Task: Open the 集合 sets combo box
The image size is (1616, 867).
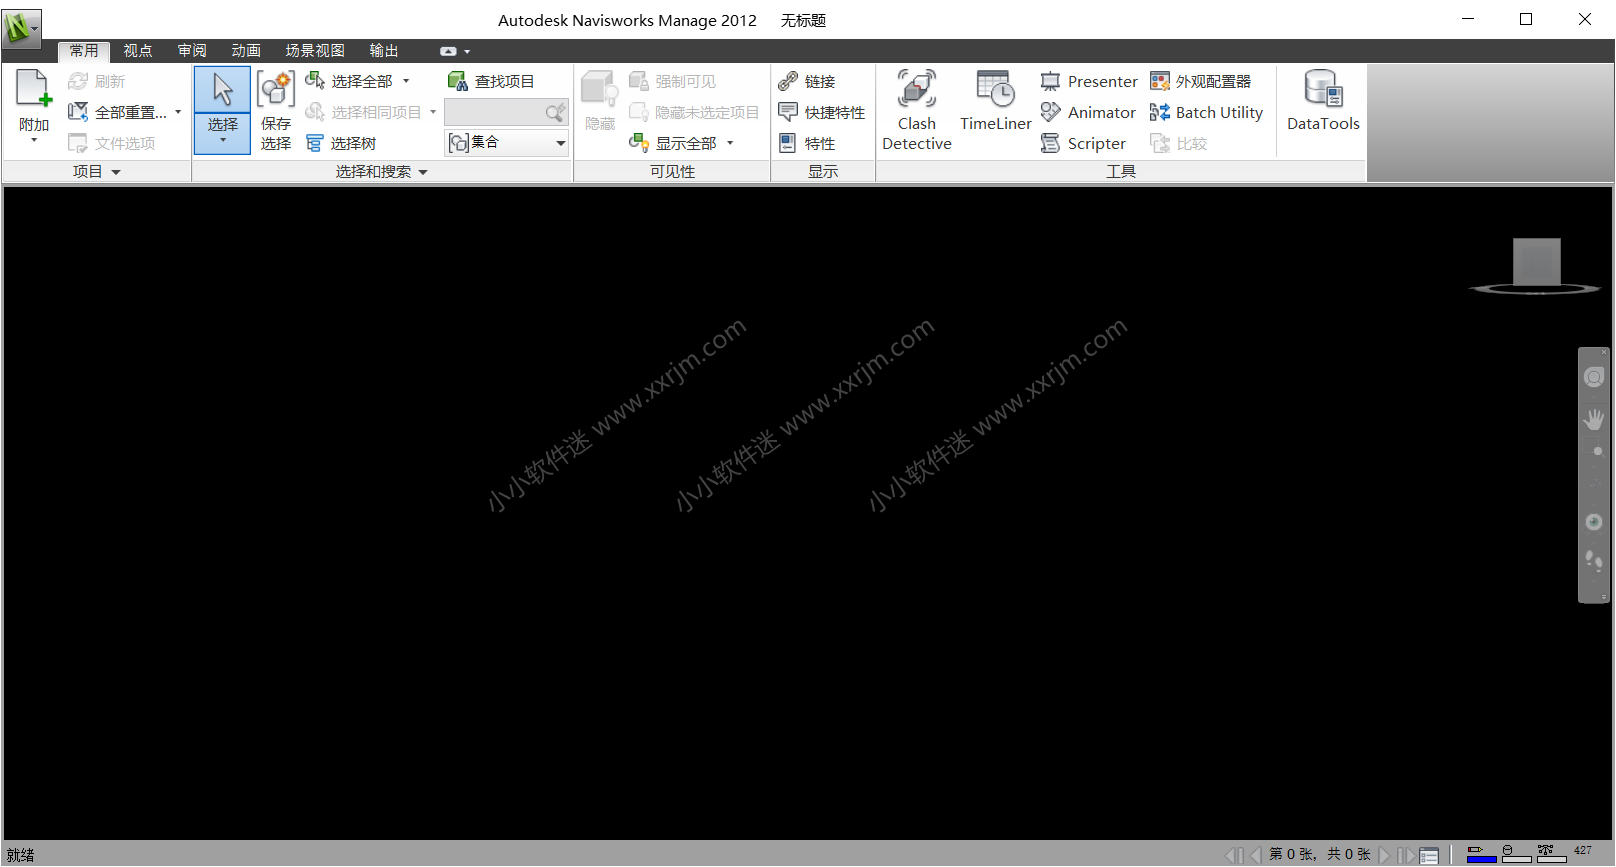Action: (x=507, y=143)
